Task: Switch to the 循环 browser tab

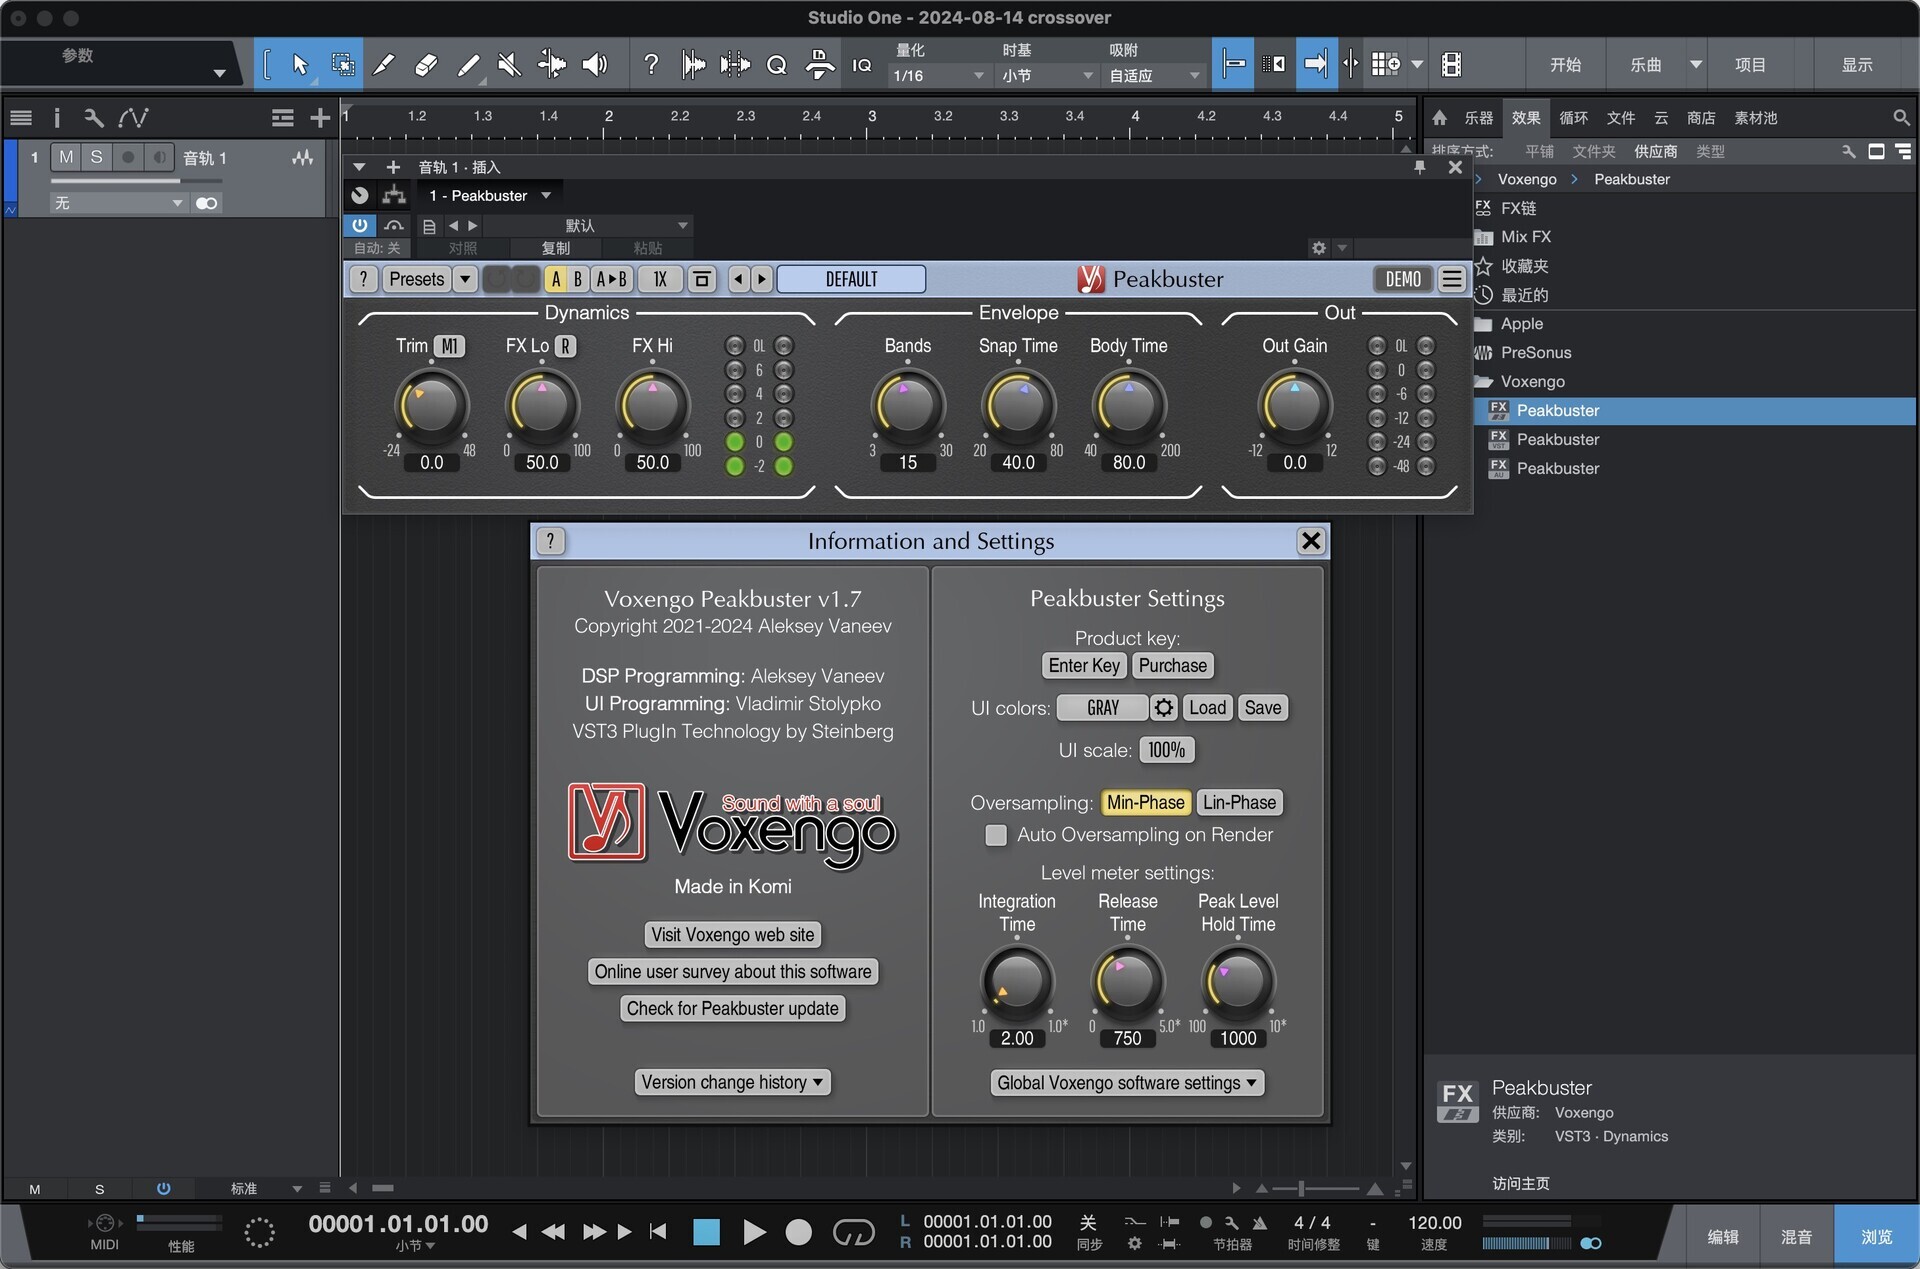Action: [x=1573, y=118]
